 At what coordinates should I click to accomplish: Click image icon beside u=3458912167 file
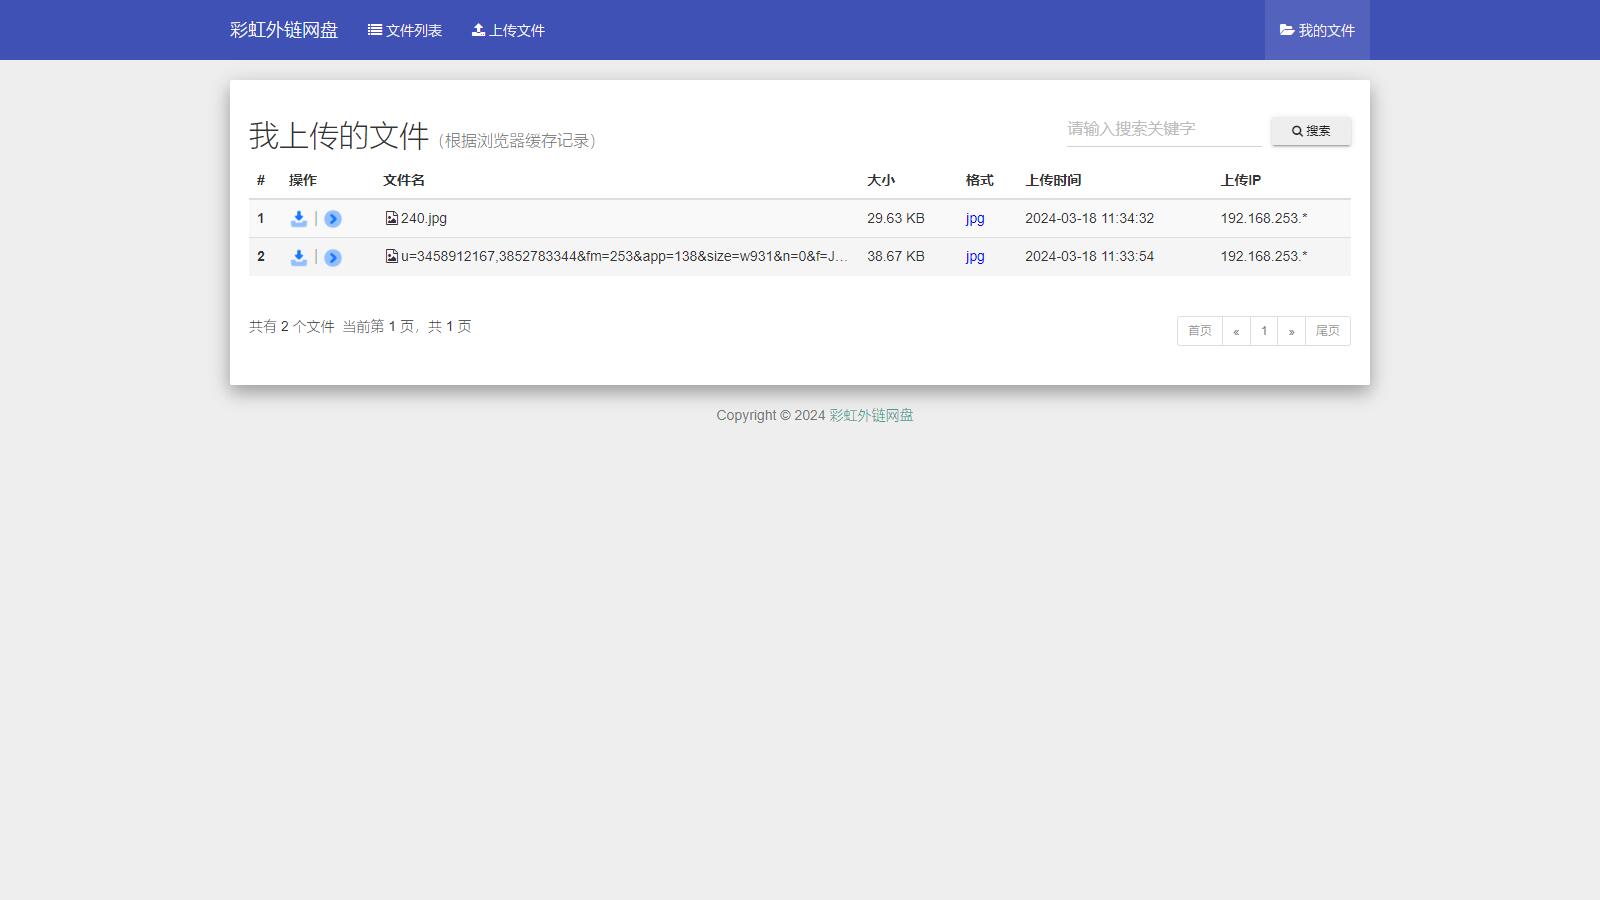(392, 256)
